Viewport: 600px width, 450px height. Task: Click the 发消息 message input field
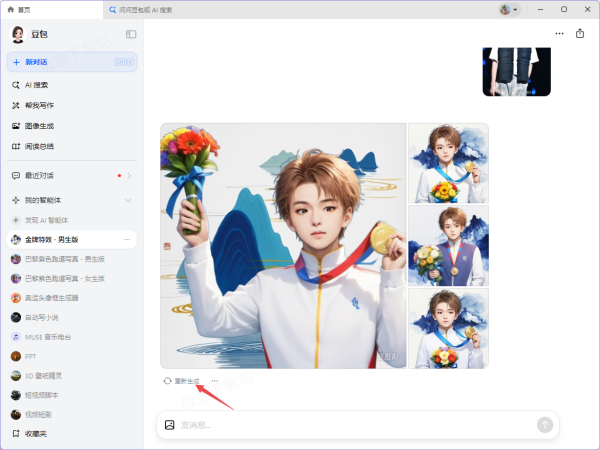350,425
